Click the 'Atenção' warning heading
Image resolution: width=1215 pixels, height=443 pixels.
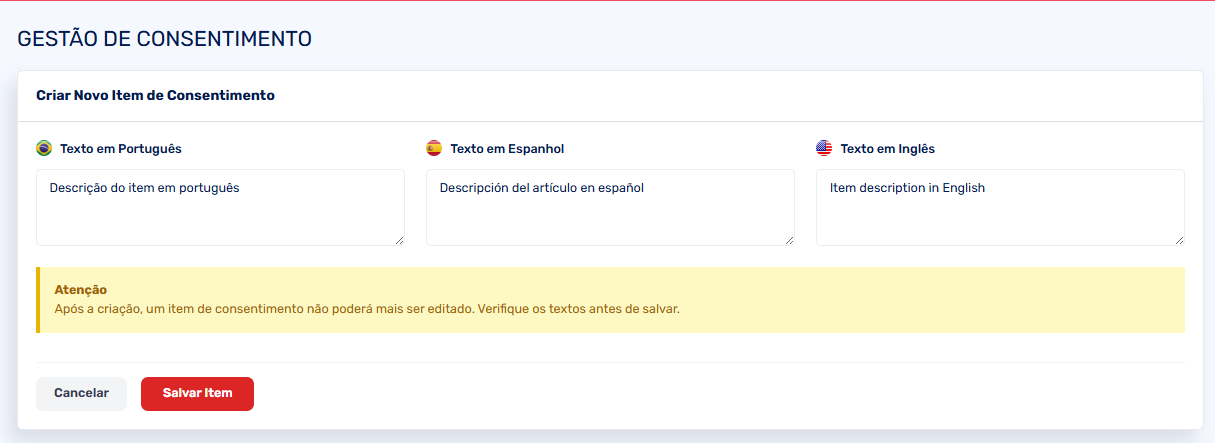click(x=81, y=290)
